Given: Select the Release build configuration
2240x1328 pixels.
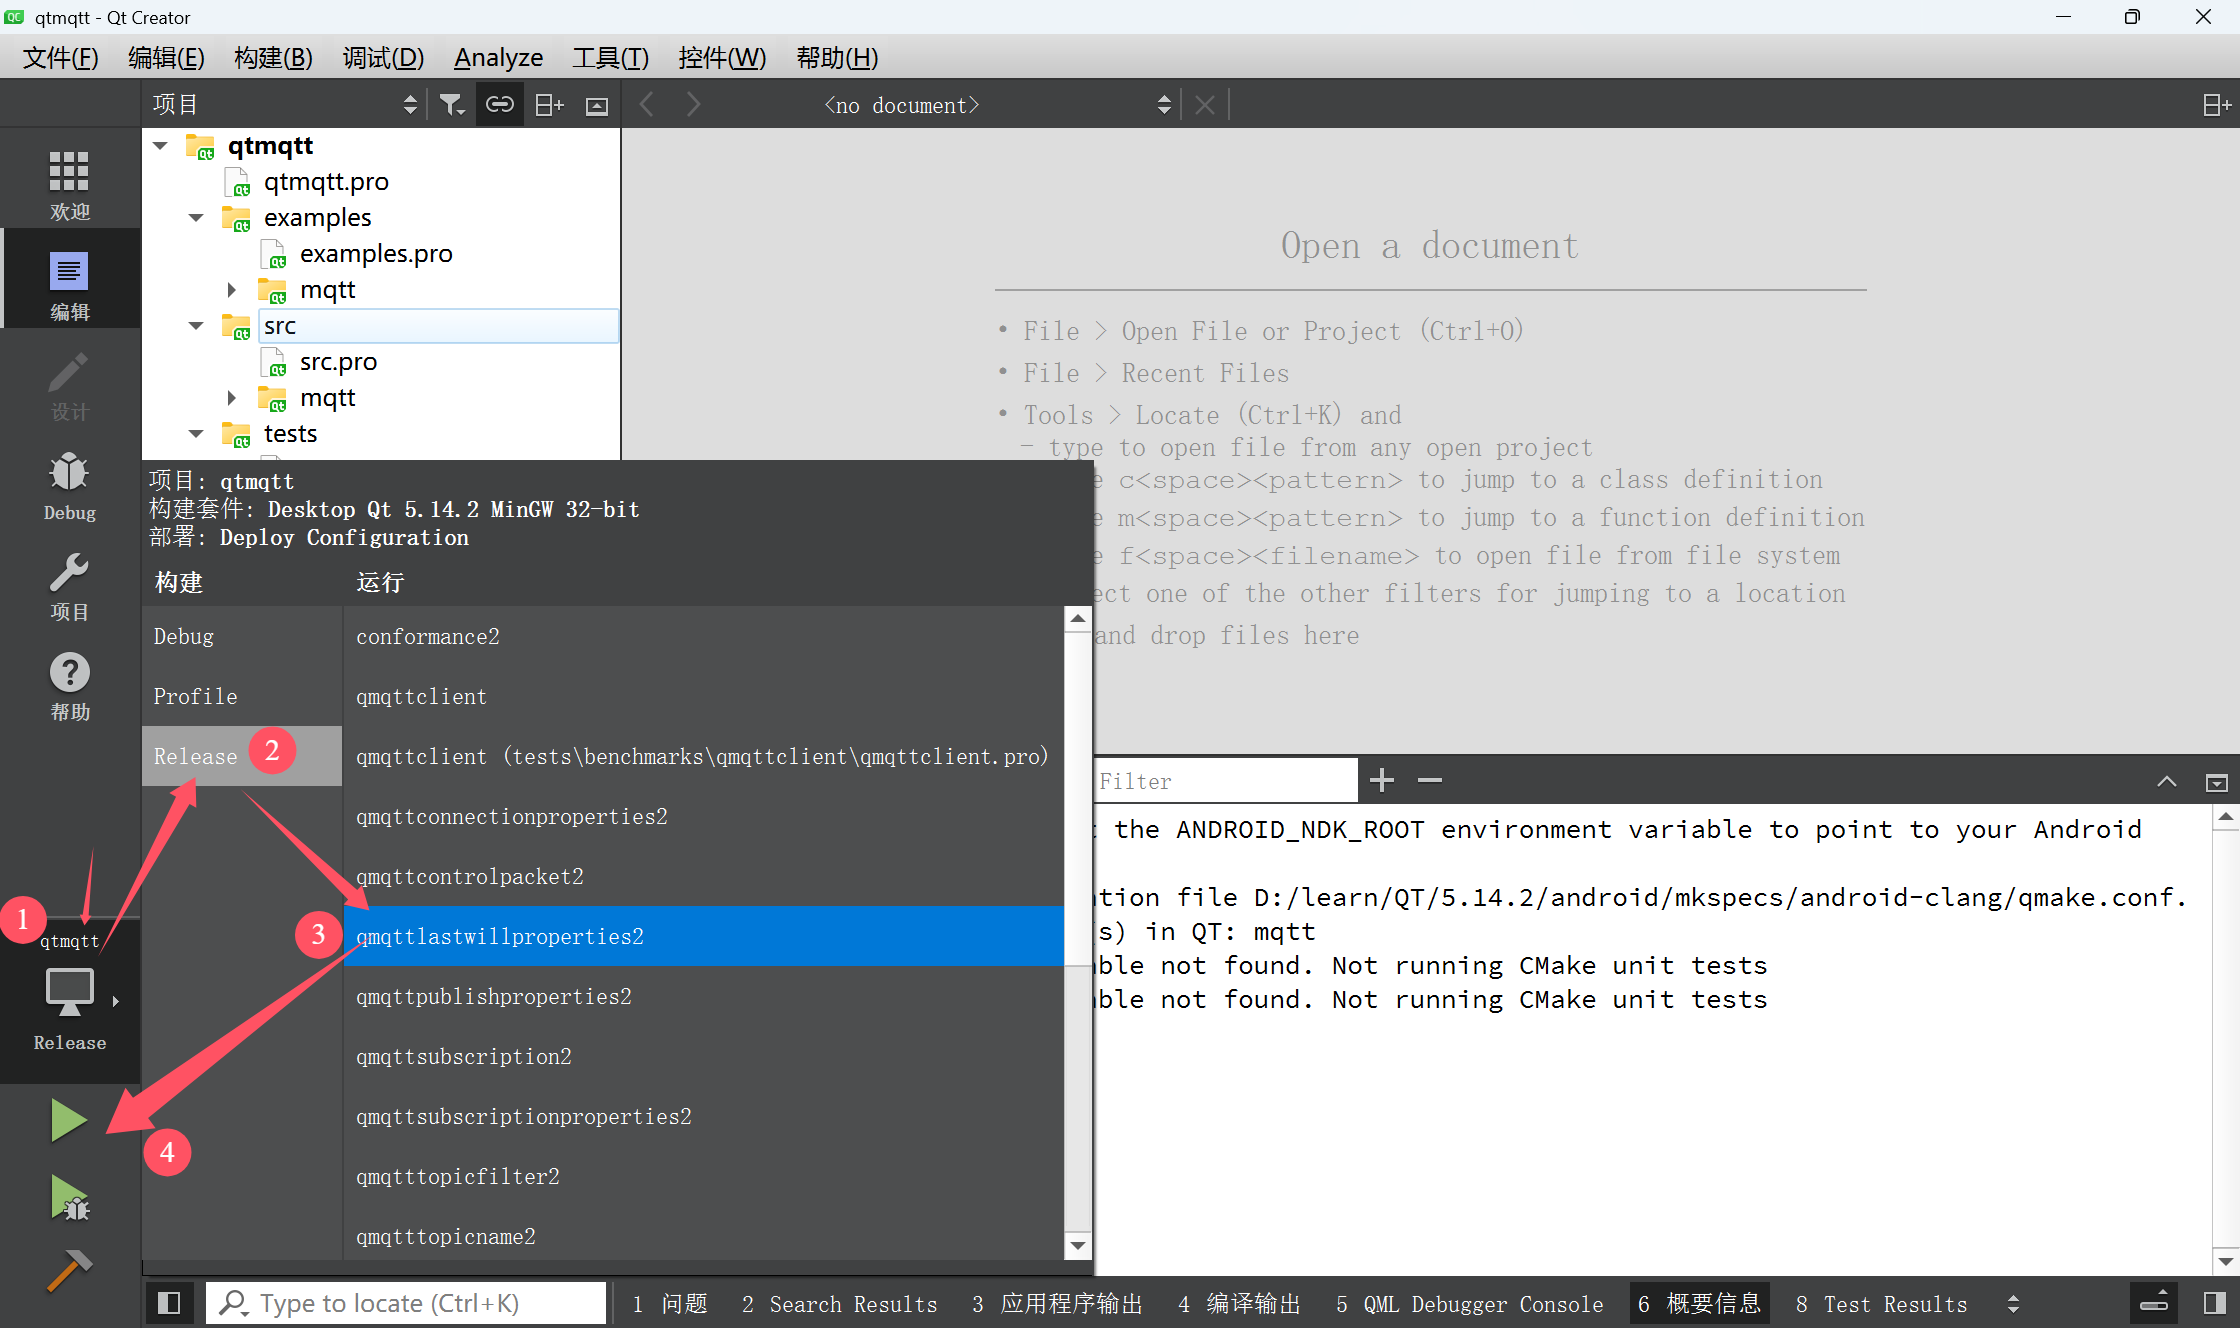Looking at the screenshot, I should (242, 756).
